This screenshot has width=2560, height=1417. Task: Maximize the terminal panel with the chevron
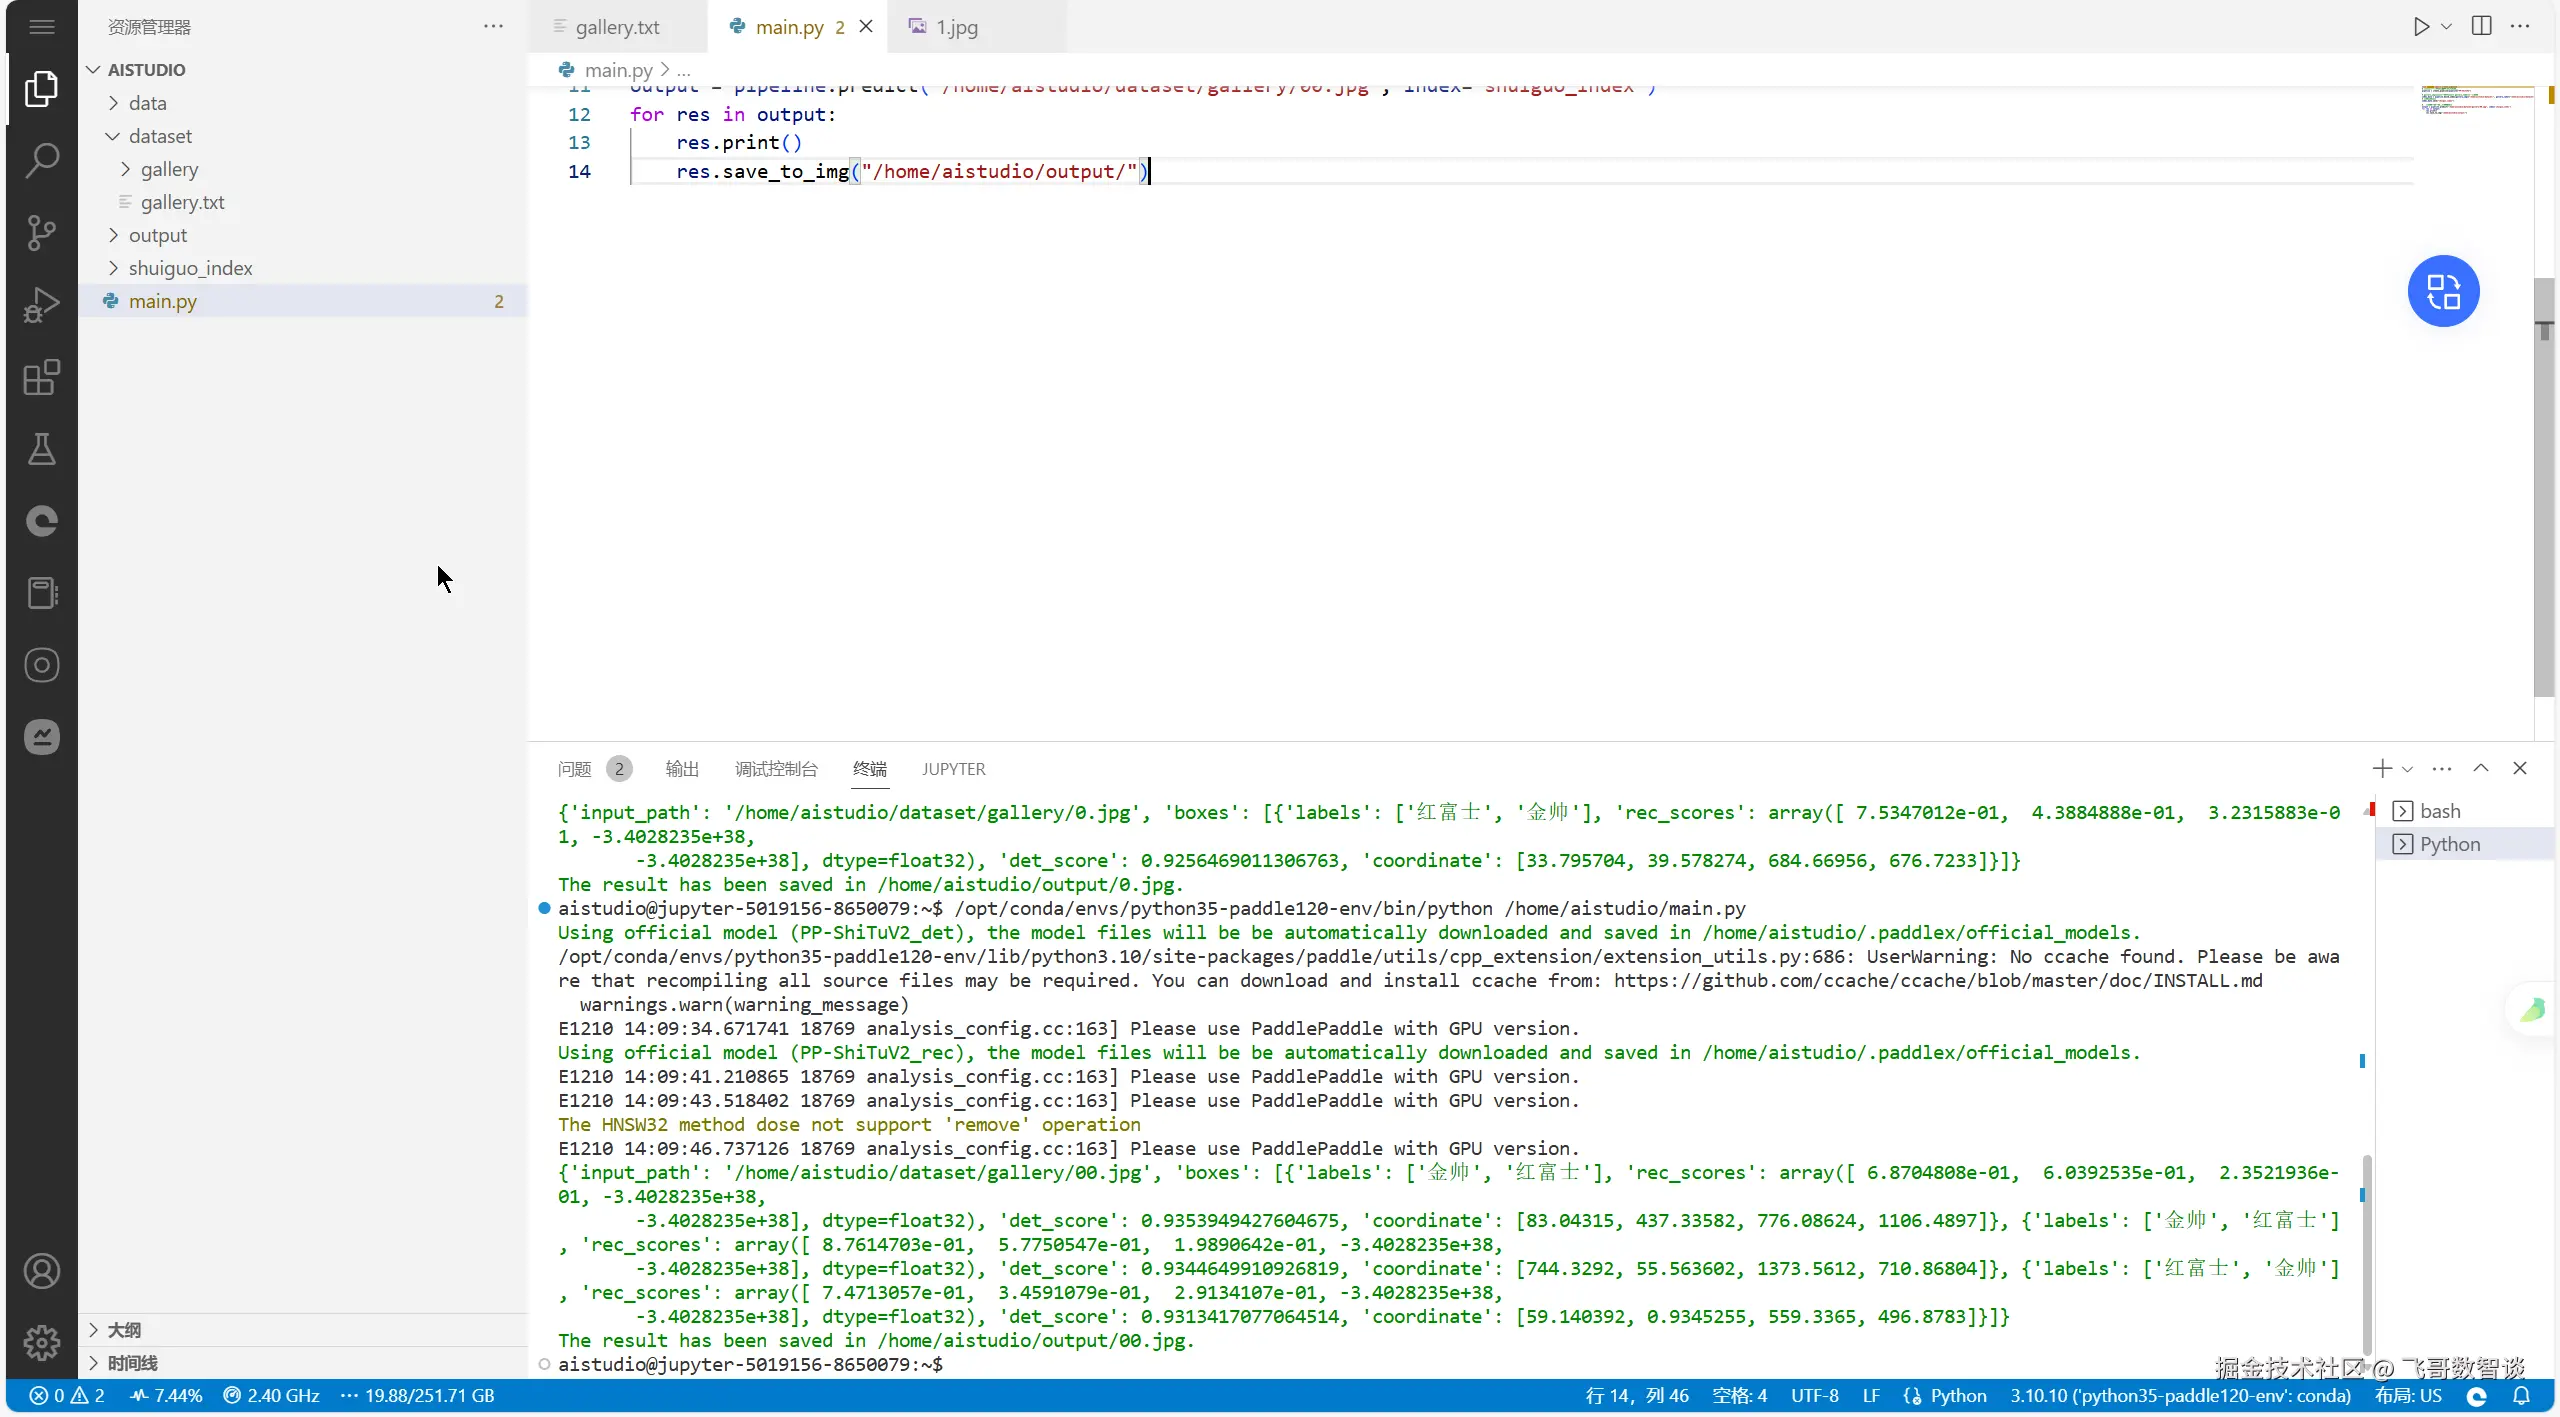[x=2480, y=768]
